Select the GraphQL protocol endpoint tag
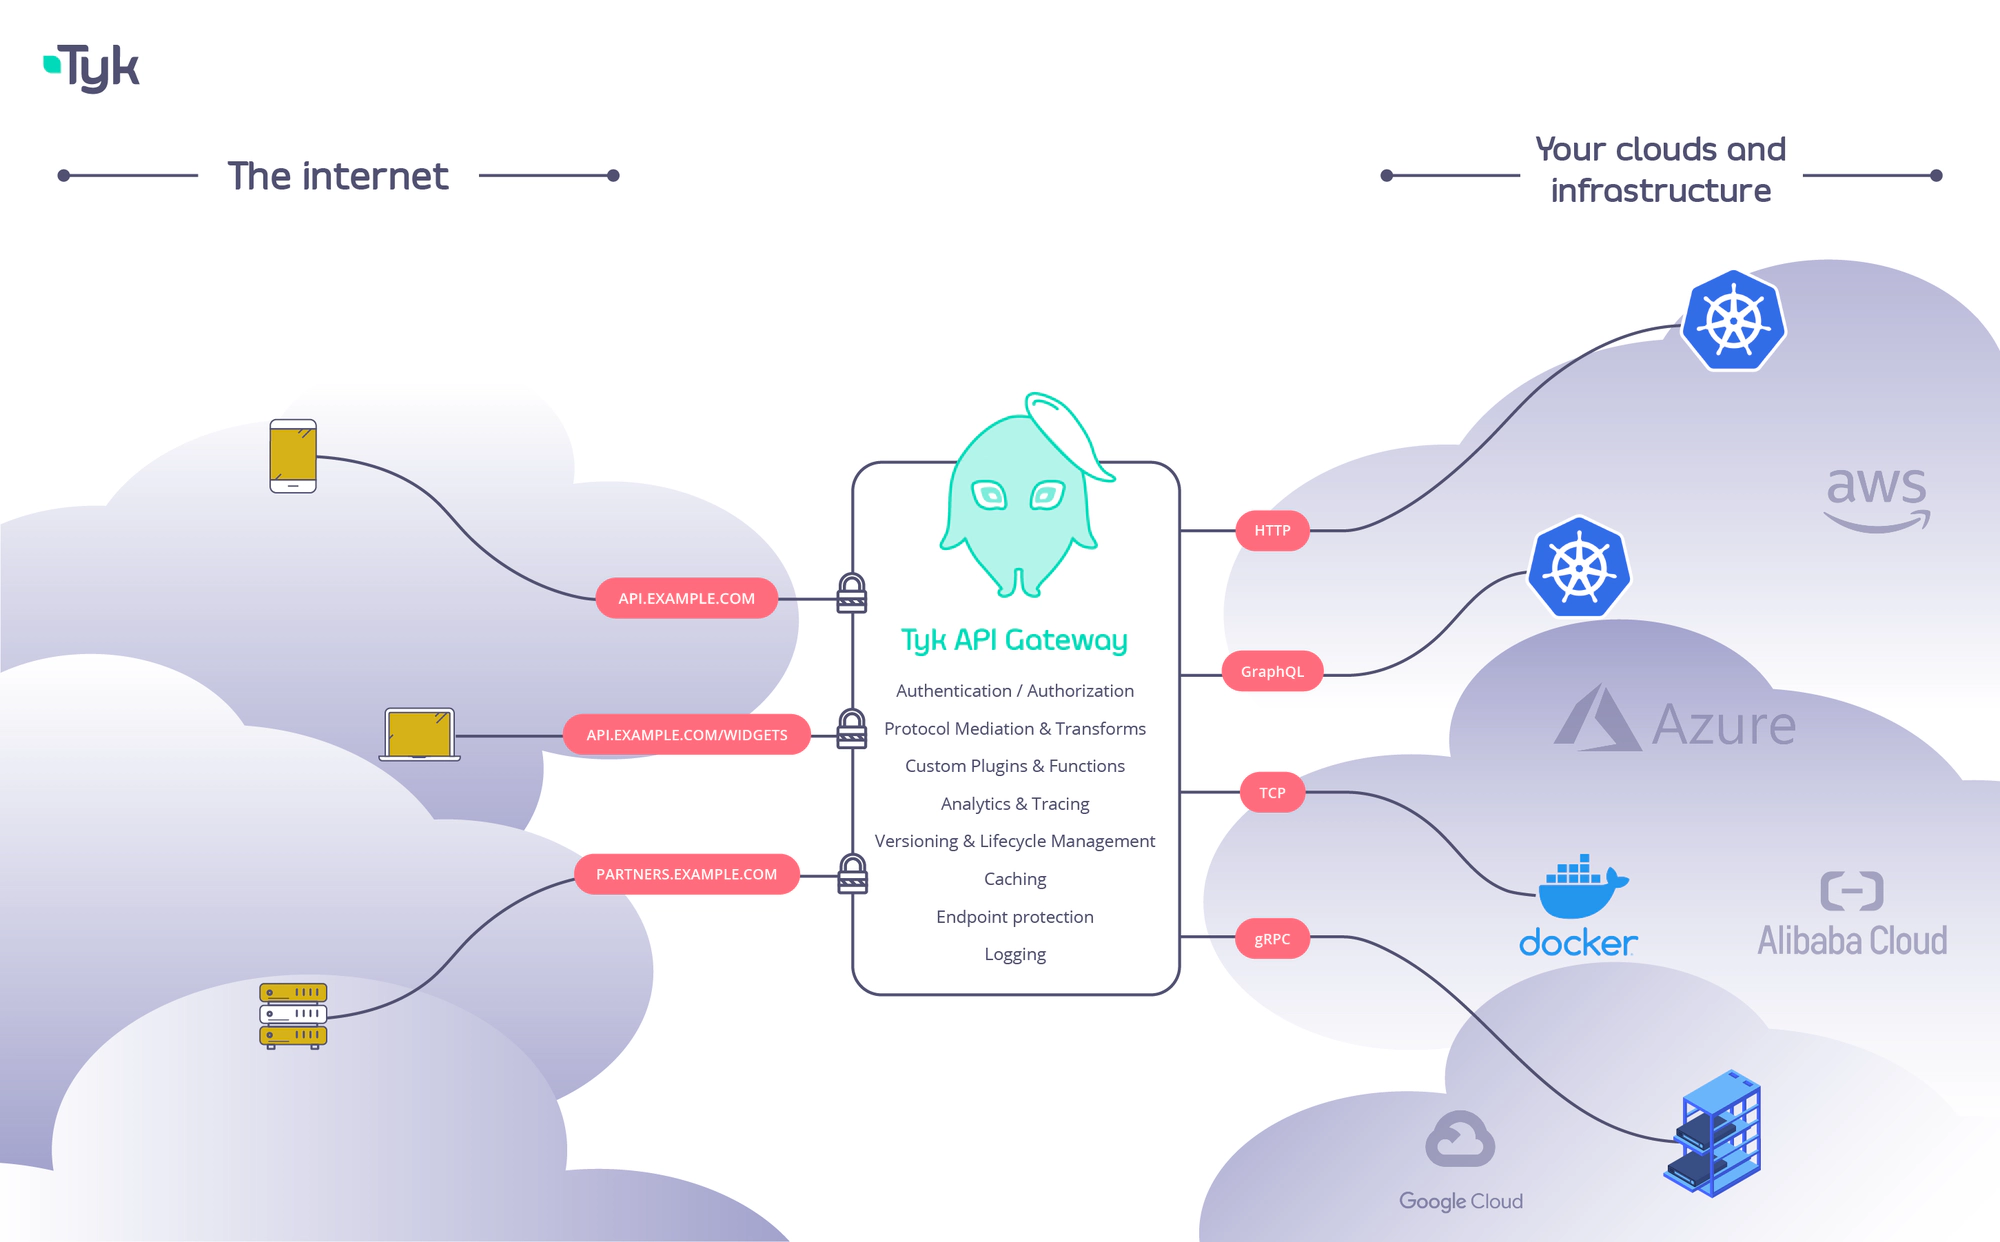The width and height of the screenshot is (2000, 1242). [x=1269, y=668]
